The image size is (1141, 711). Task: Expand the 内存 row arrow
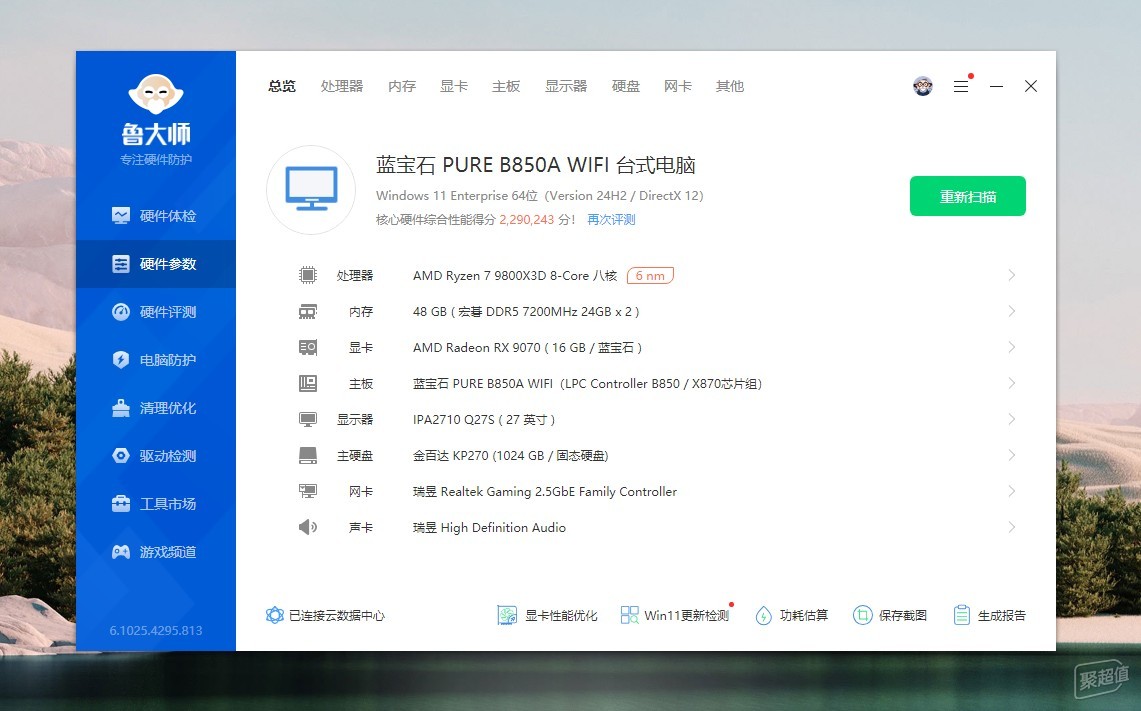click(x=1011, y=311)
